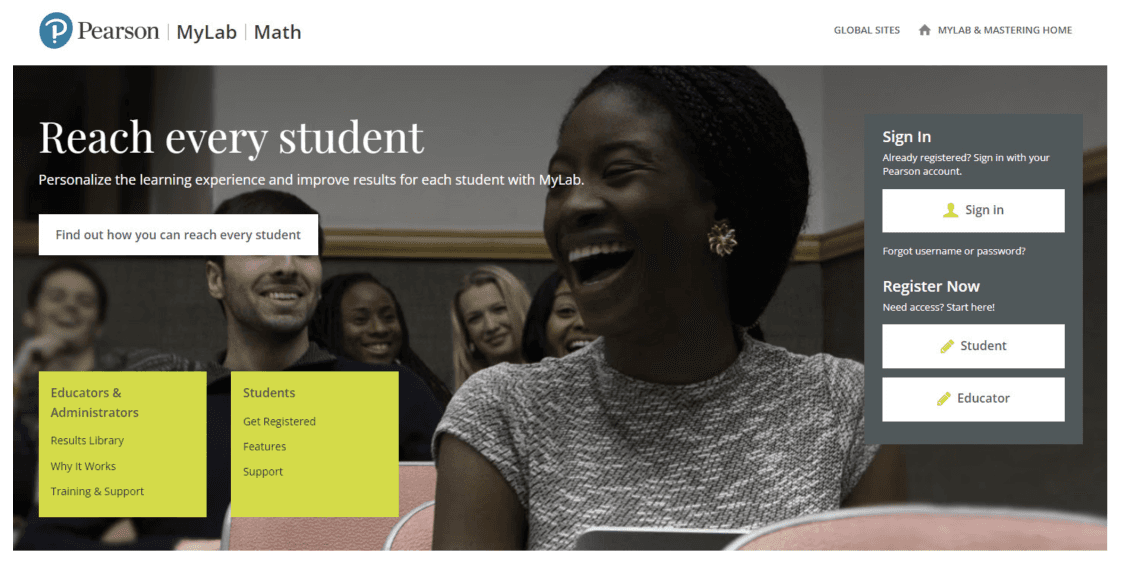Click the Pearson logo icon
The width and height of the screenshot is (1122, 570).
pyautogui.click(x=56, y=31)
